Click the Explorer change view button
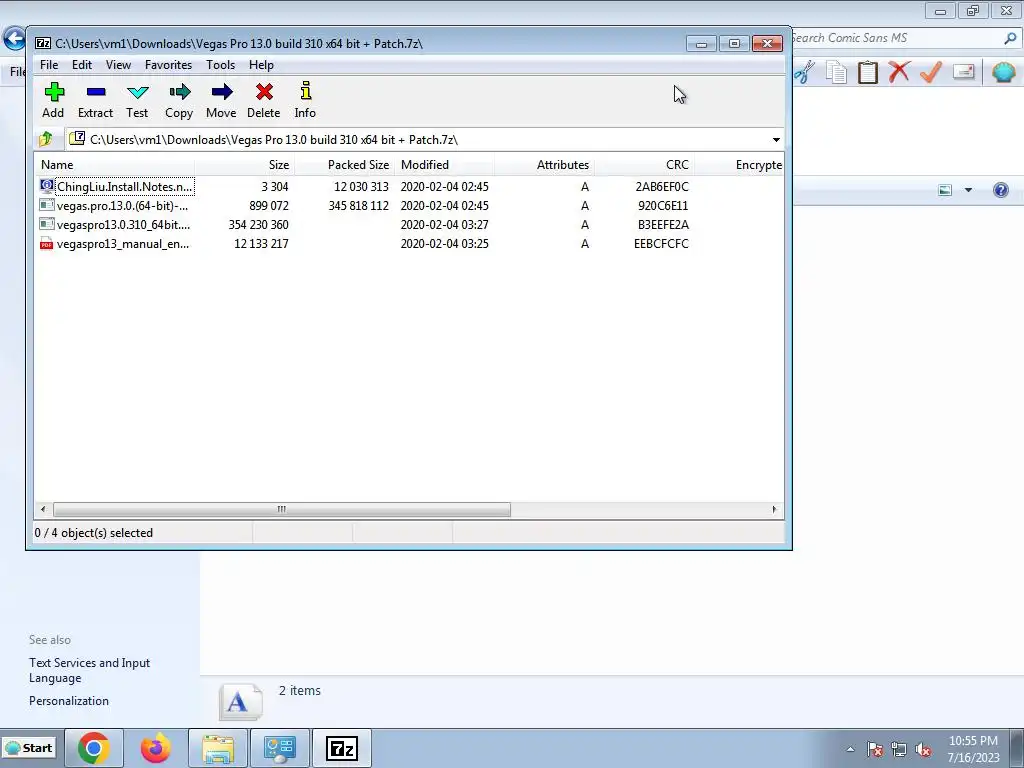The height and width of the screenshot is (768, 1024). pyautogui.click(x=945, y=190)
